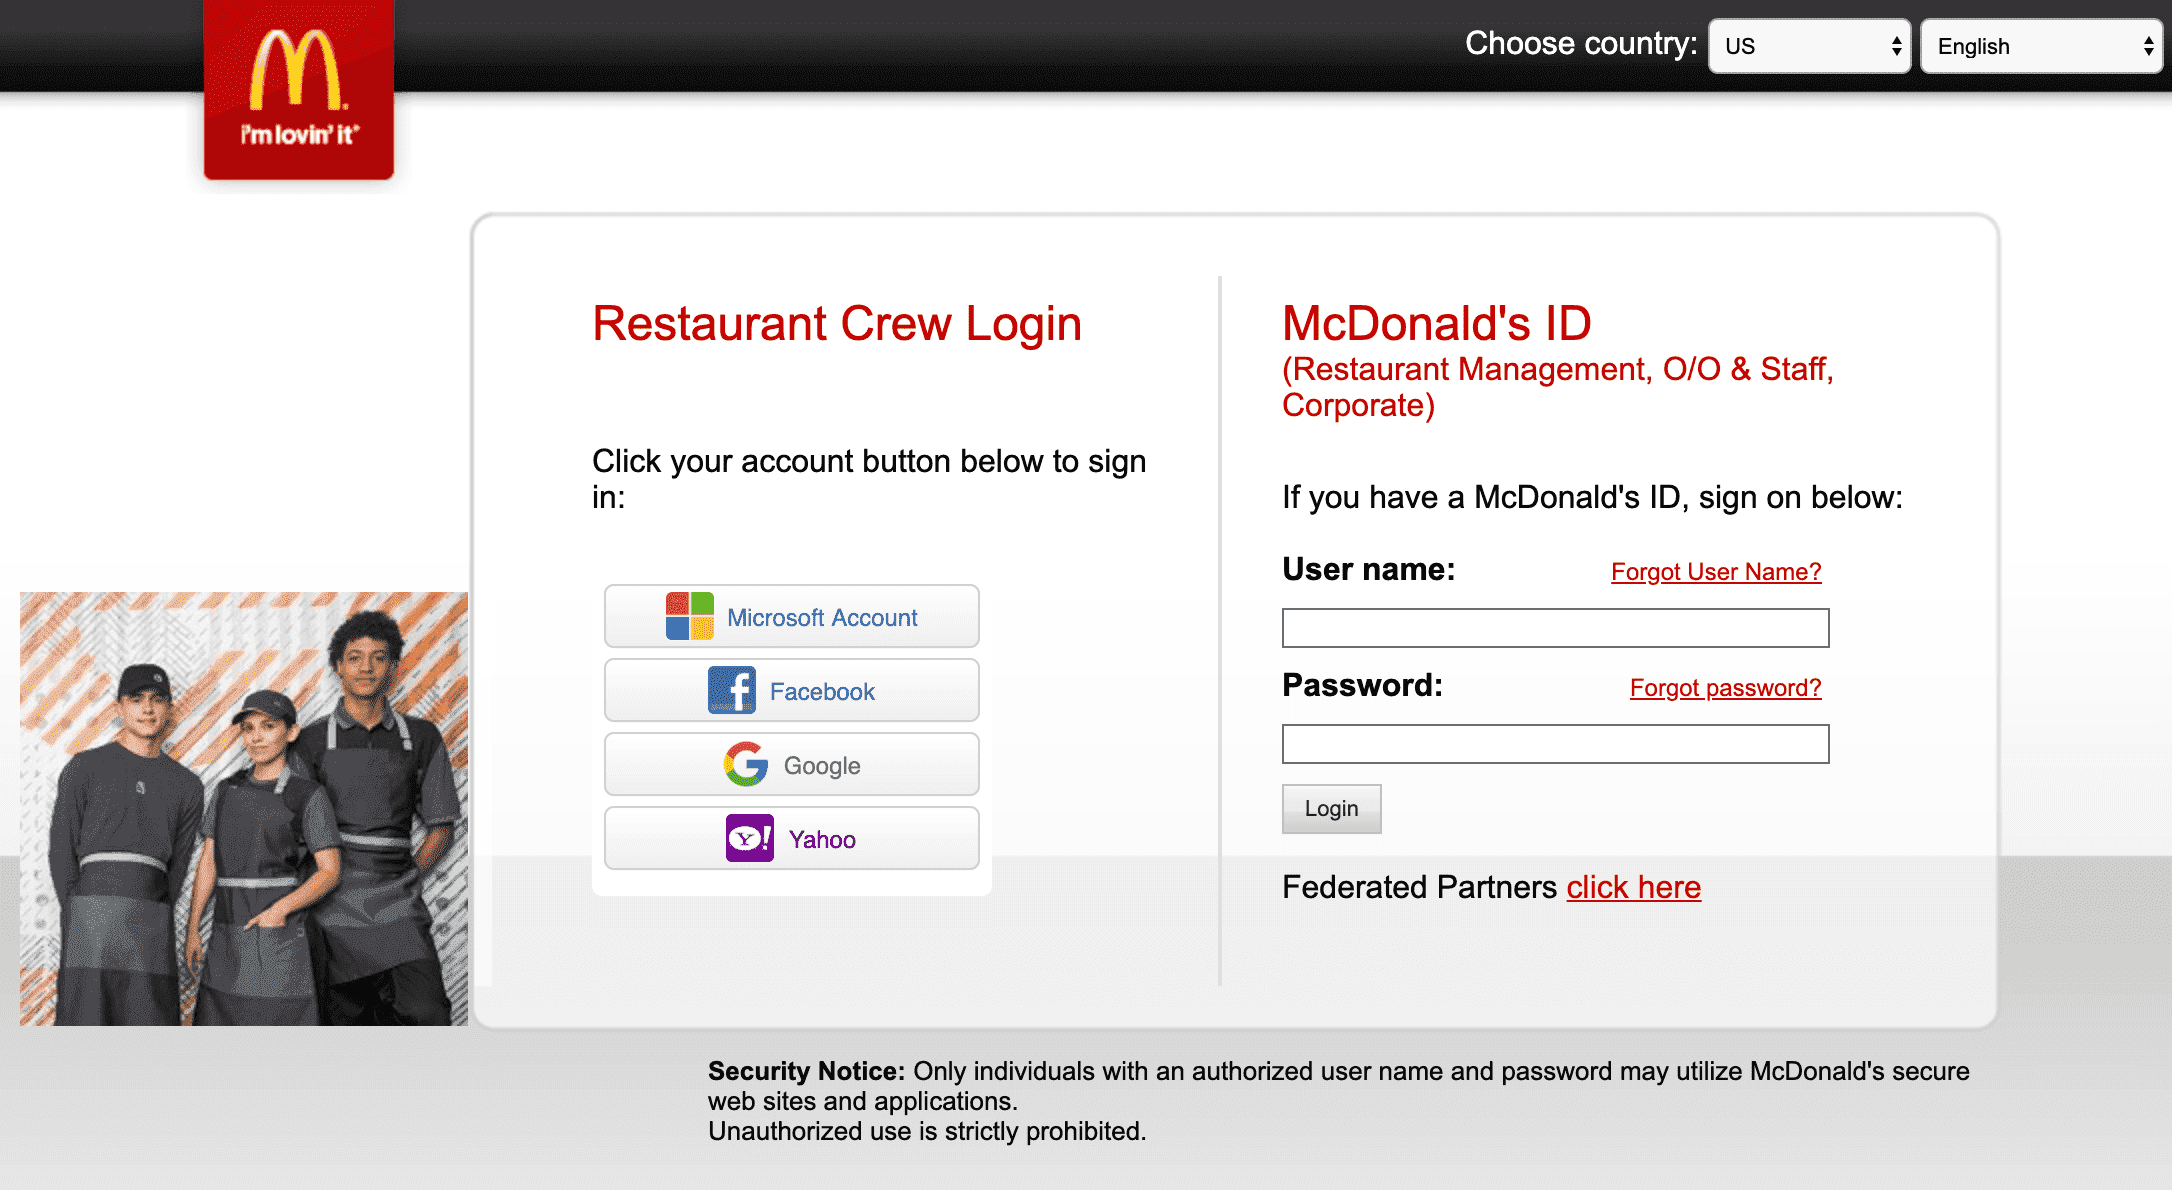Screen dimensions: 2172x1190
Task: Click the 'Unauthorized use is strictly prohibited' text
Action: click(927, 1131)
